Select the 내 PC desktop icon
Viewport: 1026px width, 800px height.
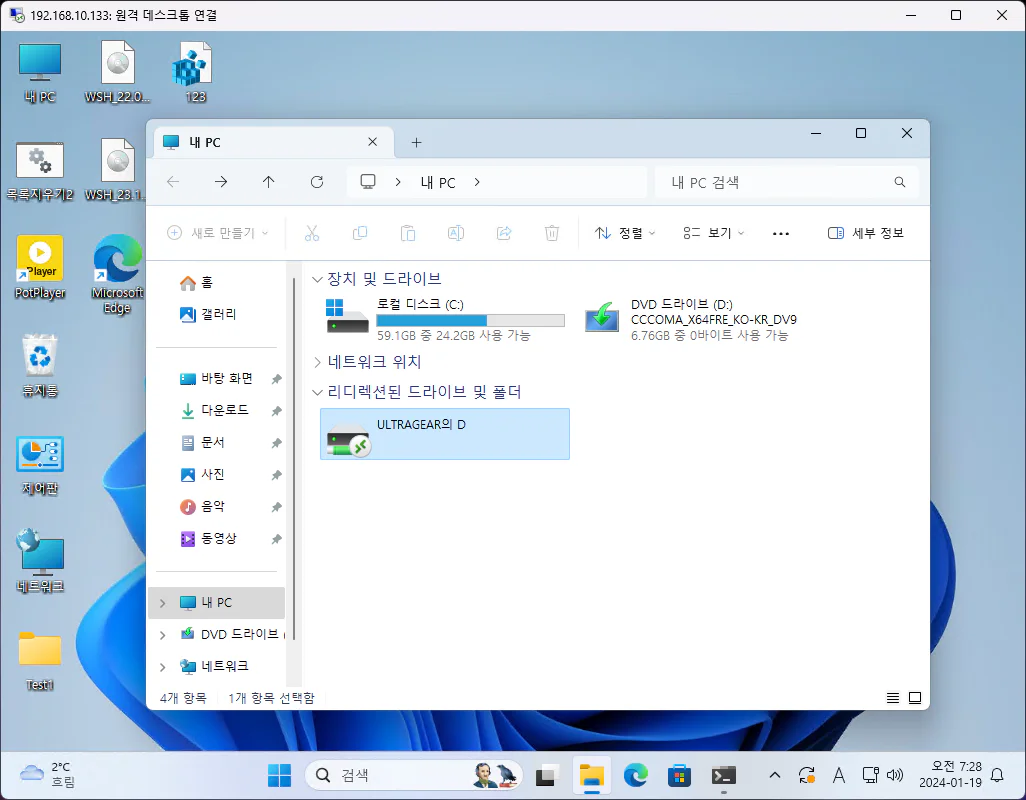40,73
